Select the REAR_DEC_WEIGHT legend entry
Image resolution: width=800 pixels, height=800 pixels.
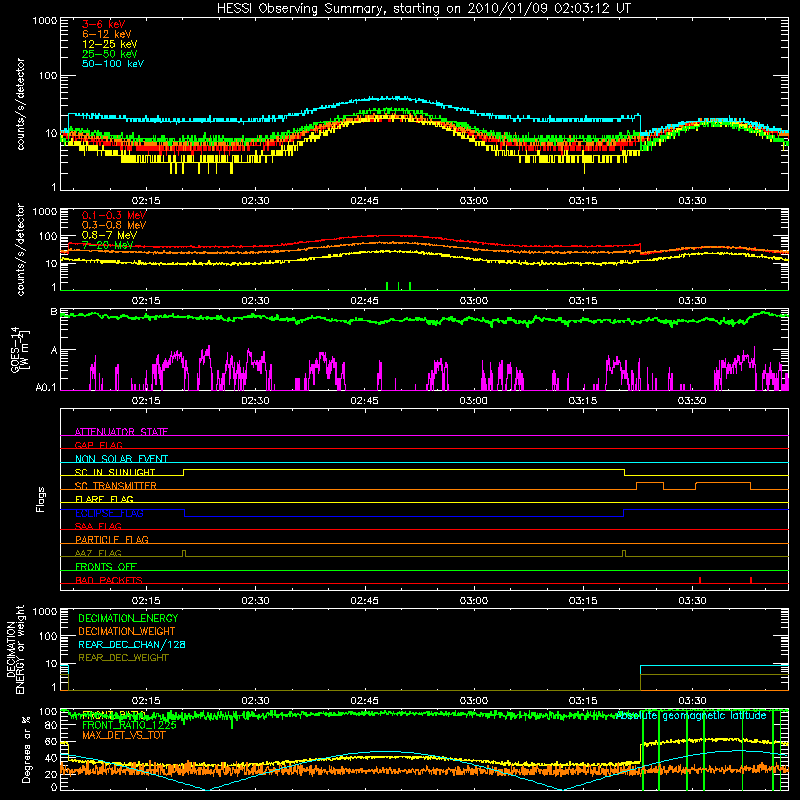pos(123,658)
